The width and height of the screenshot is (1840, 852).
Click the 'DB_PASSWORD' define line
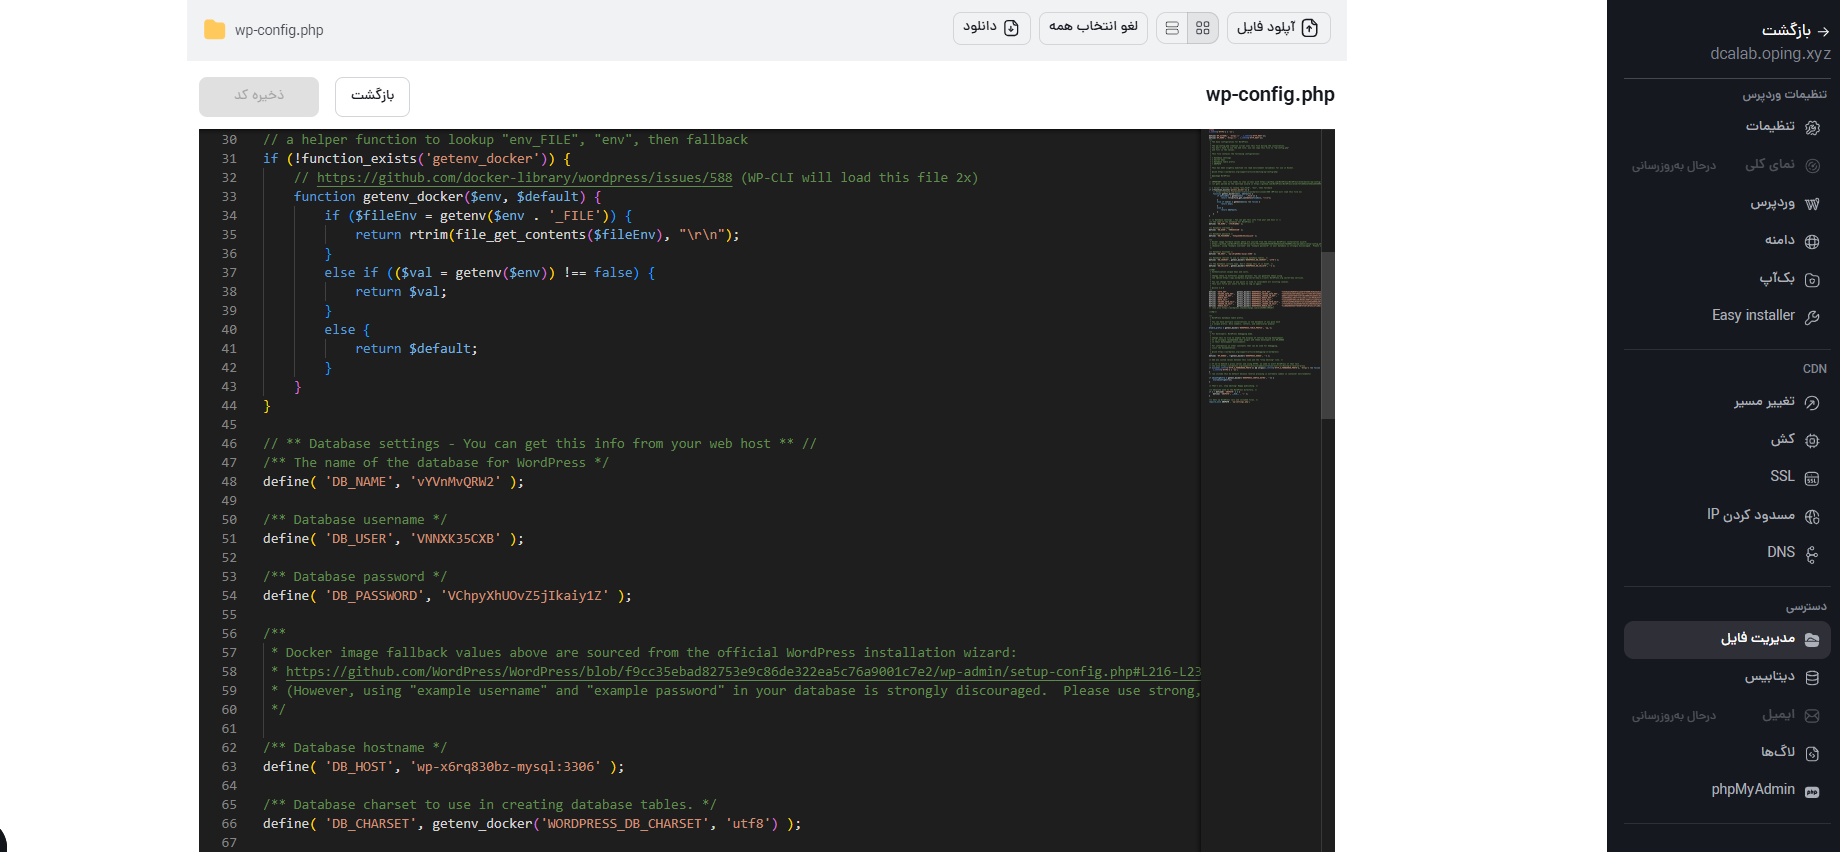447,596
